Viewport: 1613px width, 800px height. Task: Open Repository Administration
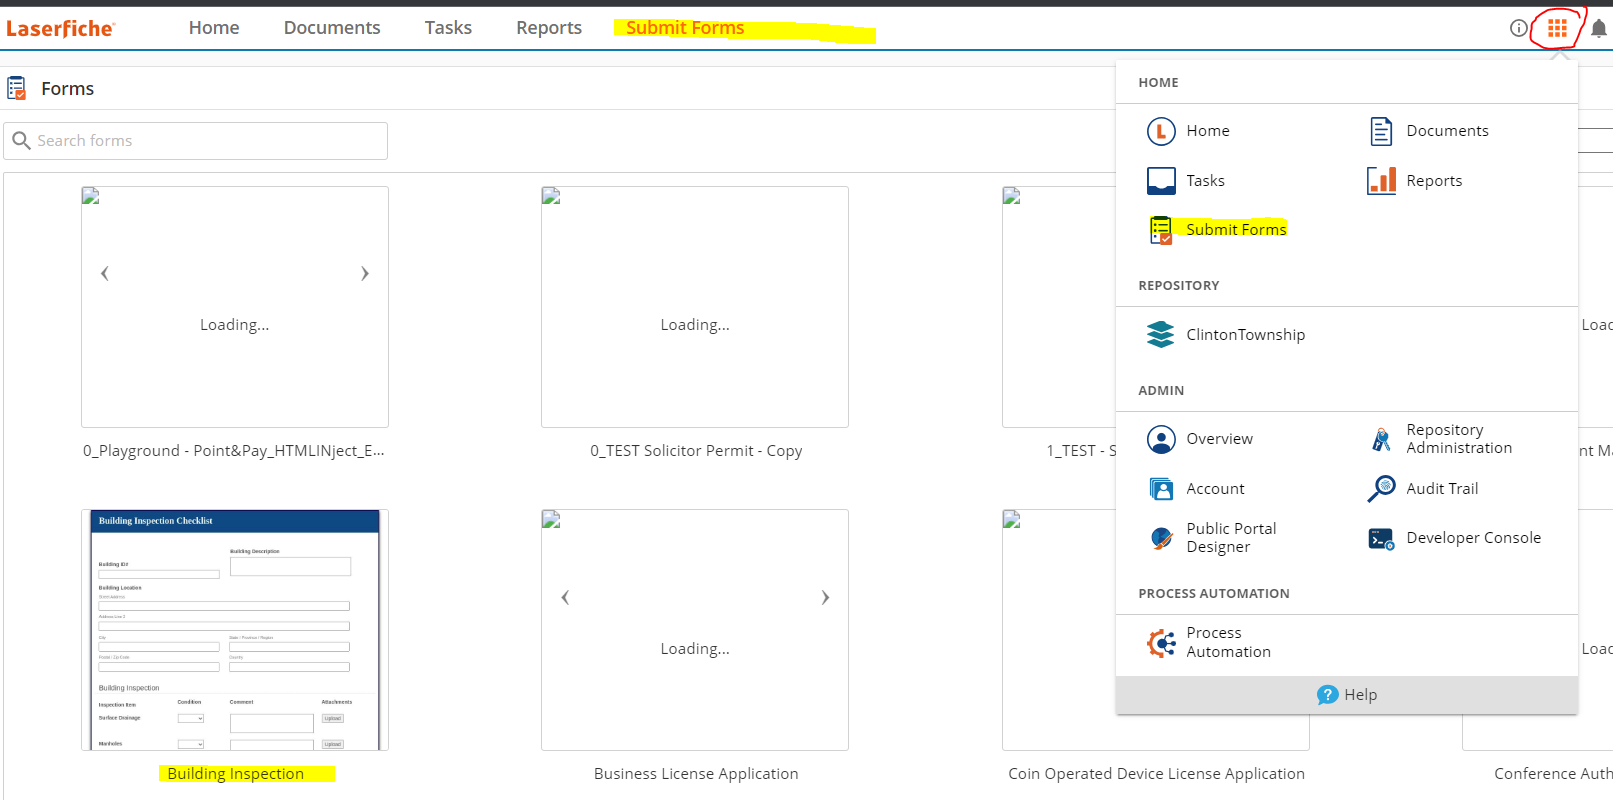(x=1458, y=439)
